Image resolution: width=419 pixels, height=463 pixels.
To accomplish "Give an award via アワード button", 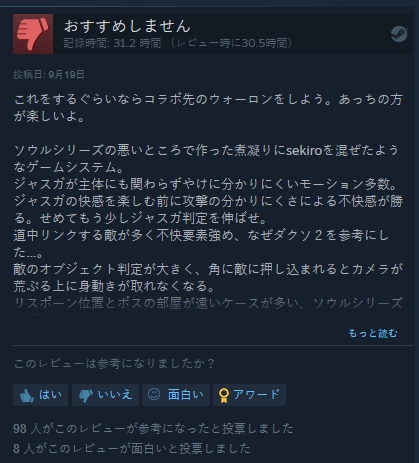I will (249, 395).
